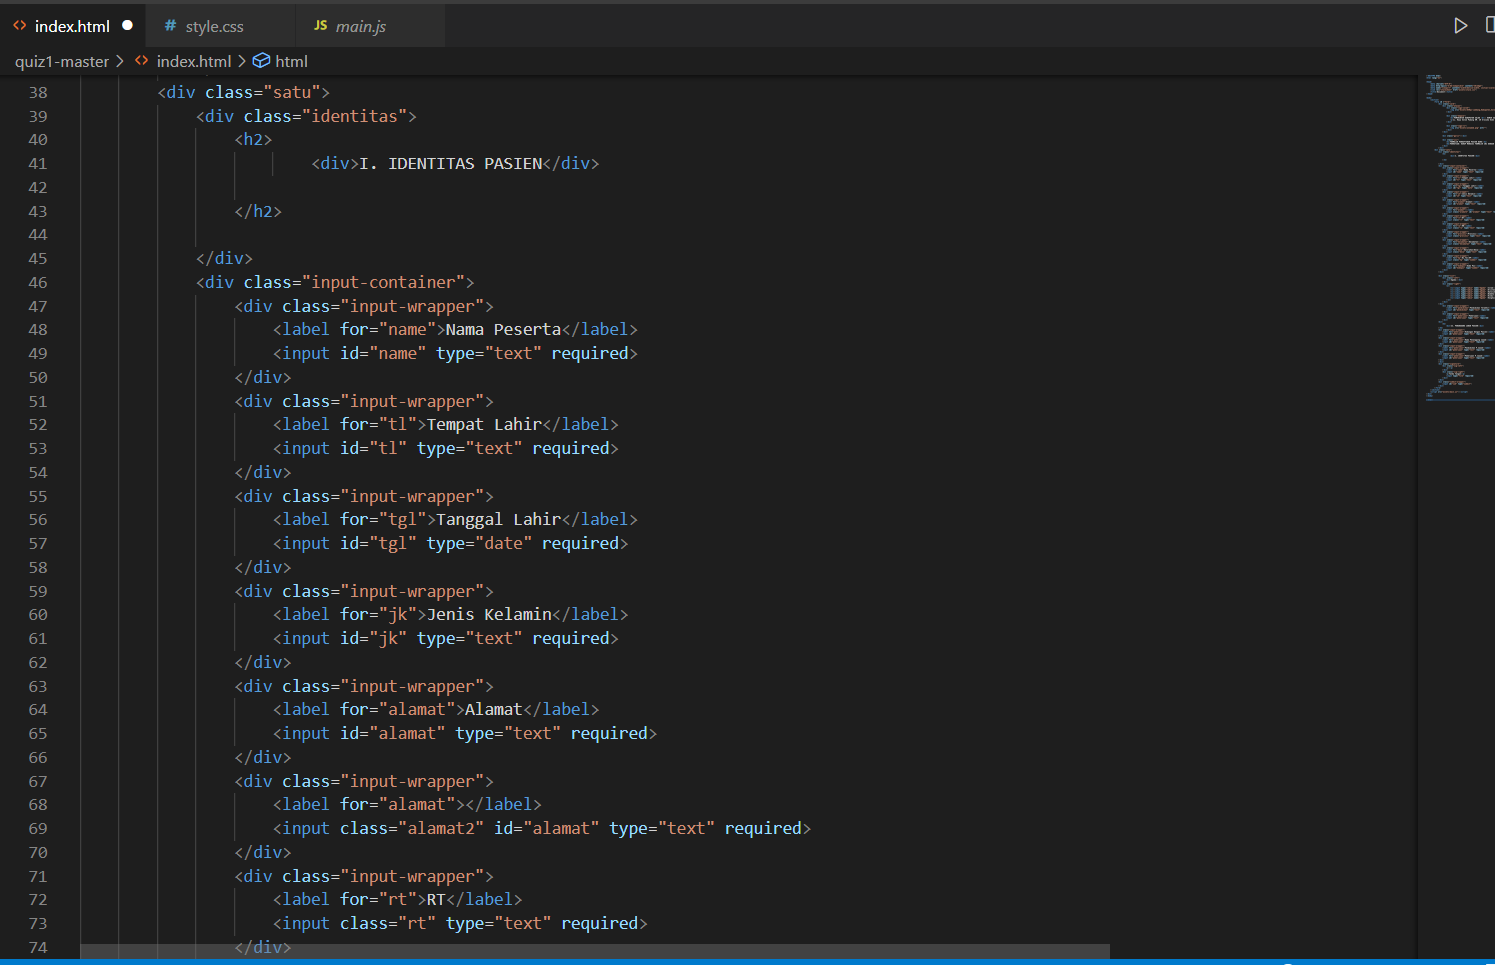1495x965 pixels.
Task: Click the id="name" attribute on line 49
Action: click(383, 353)
